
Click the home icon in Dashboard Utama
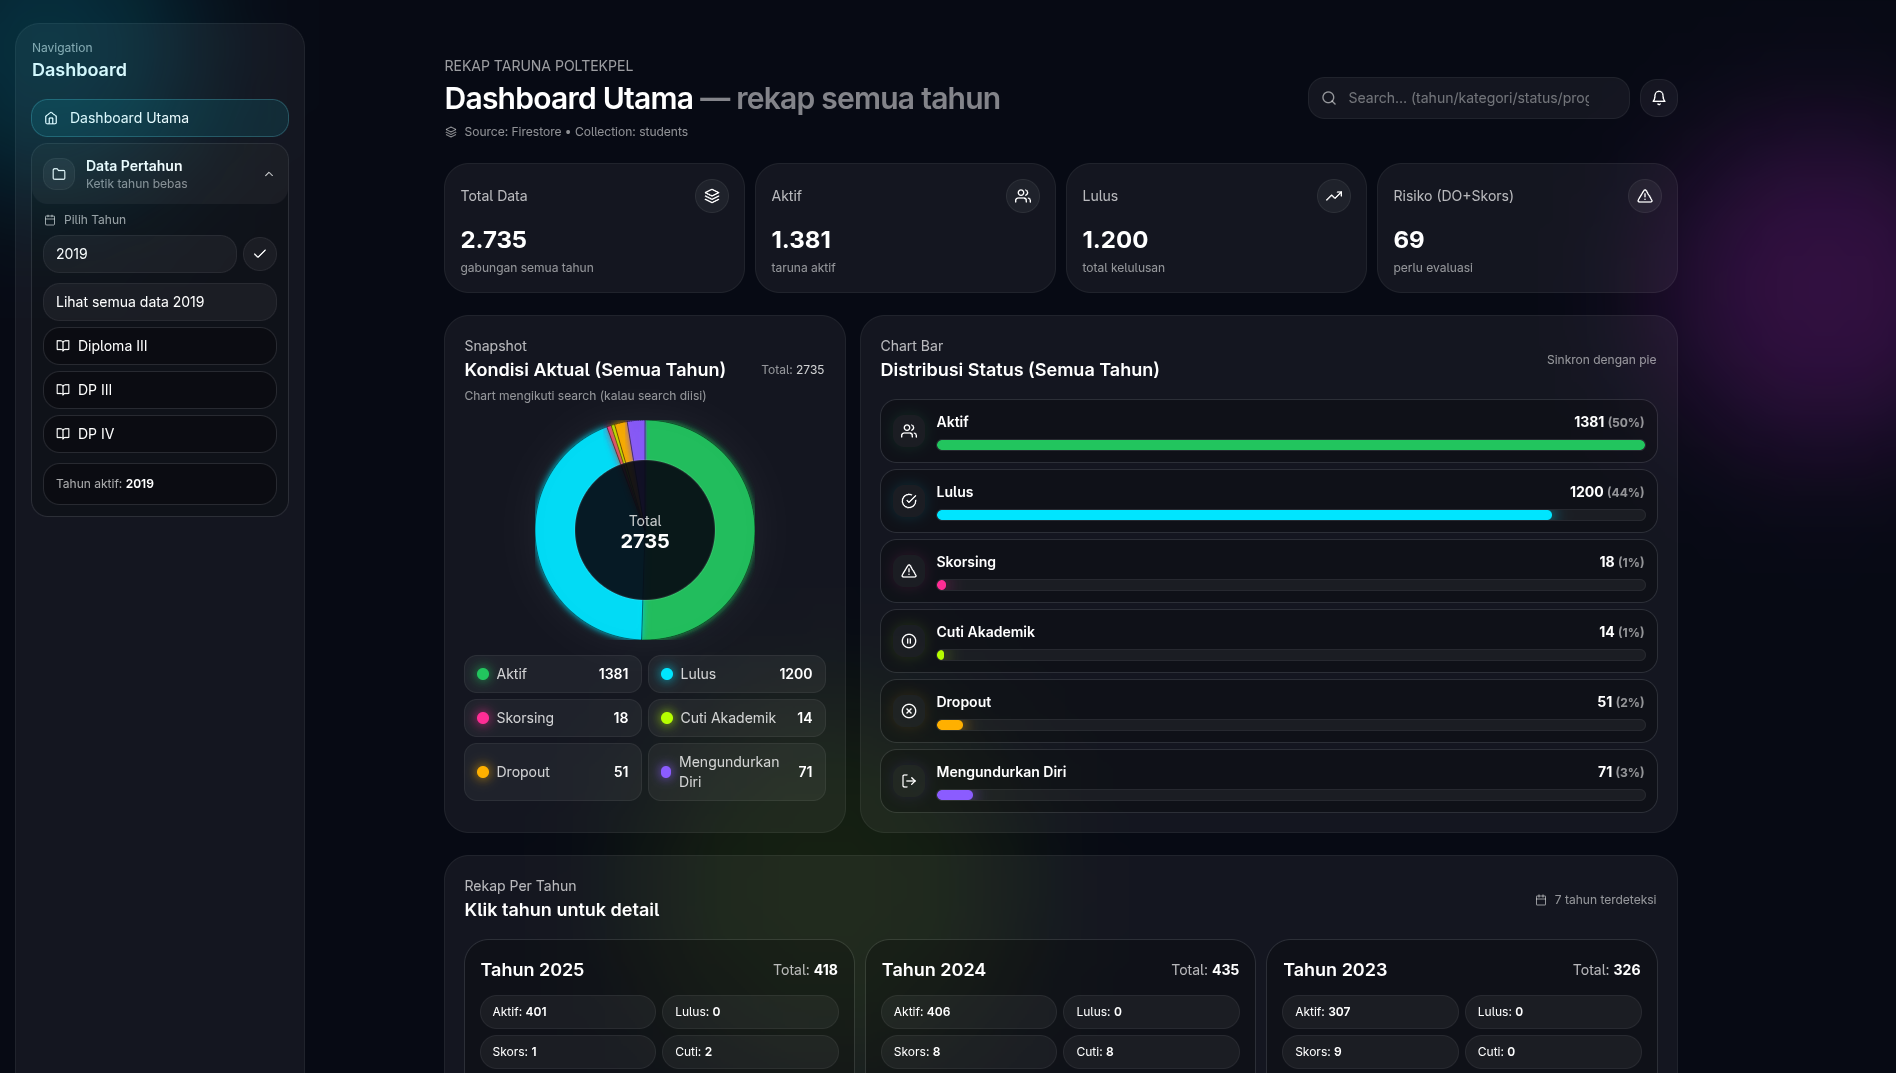[51, 118]
